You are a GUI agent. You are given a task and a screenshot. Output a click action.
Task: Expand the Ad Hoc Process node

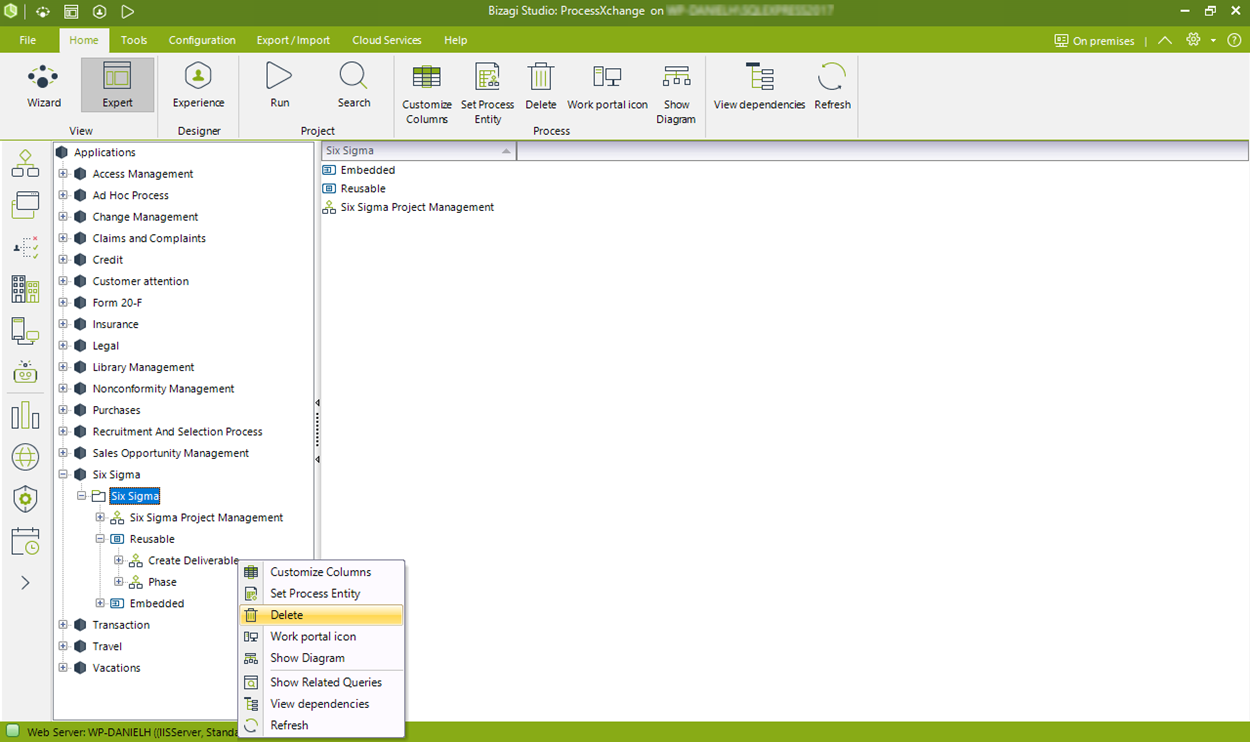tap(63, 195)
